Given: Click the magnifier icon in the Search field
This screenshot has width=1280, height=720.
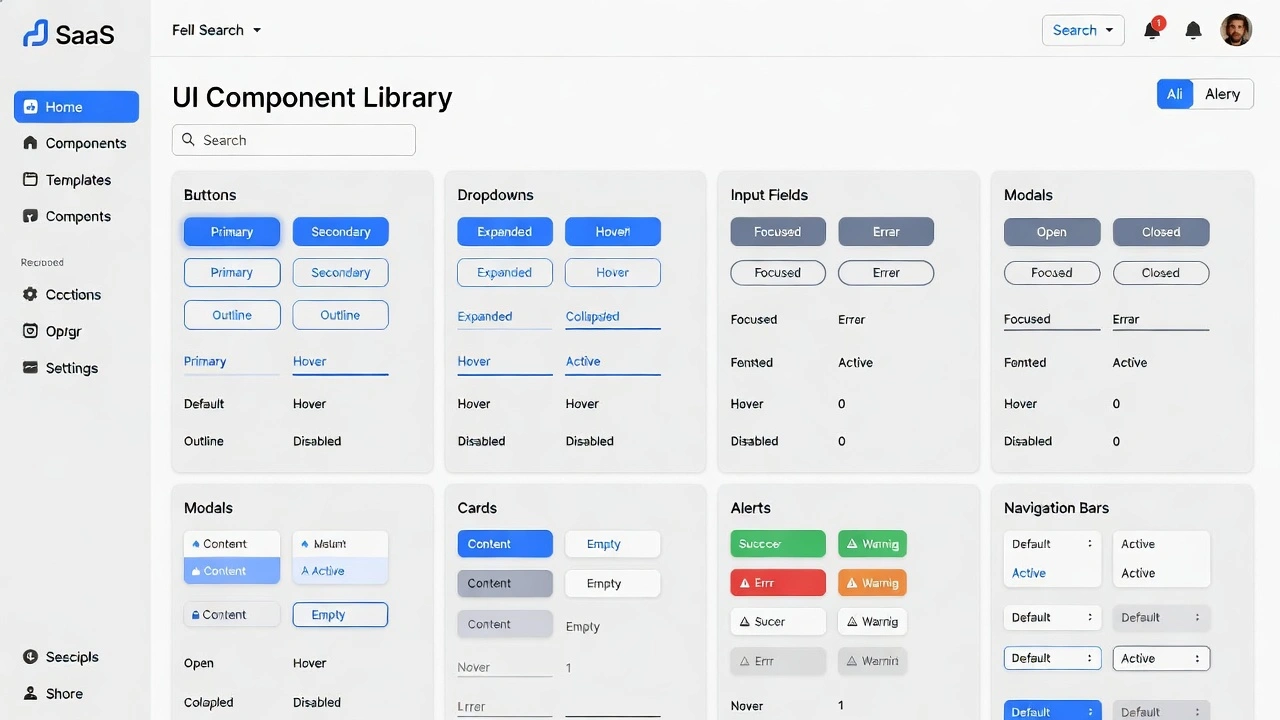Looking at the screenshot, I should coord(189,140).
